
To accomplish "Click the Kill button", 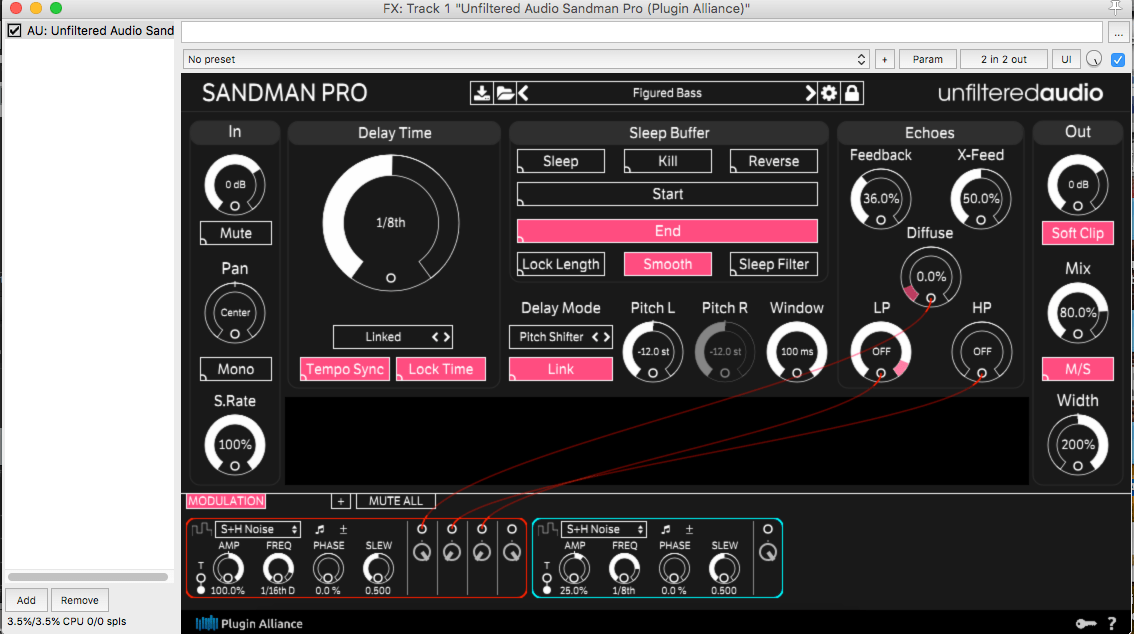I will pos(668,161).
